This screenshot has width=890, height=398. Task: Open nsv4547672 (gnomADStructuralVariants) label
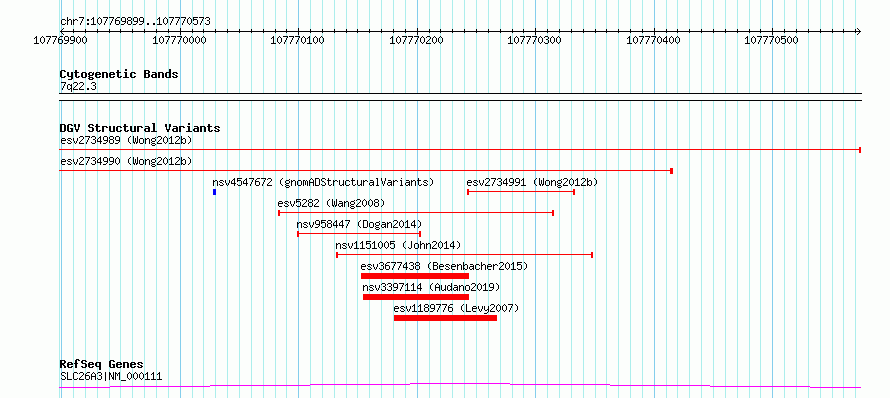coord(323,182)
